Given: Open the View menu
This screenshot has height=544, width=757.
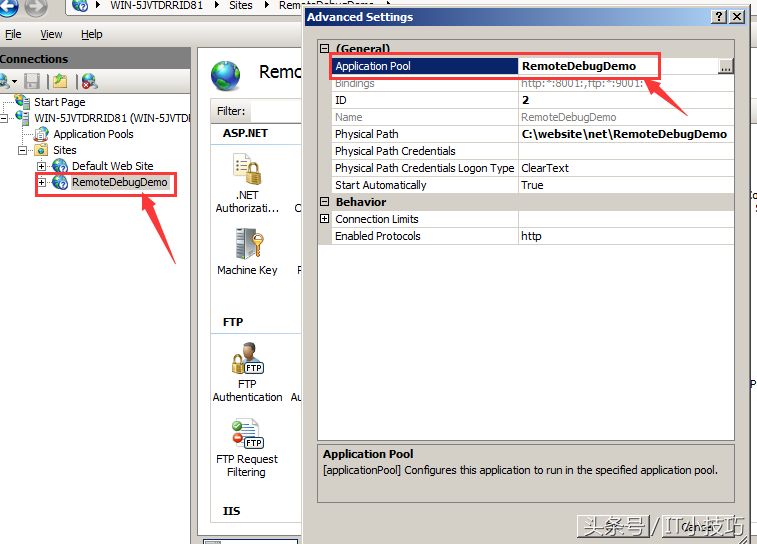Looking at the screenshot, I should [x=51, y=34].
